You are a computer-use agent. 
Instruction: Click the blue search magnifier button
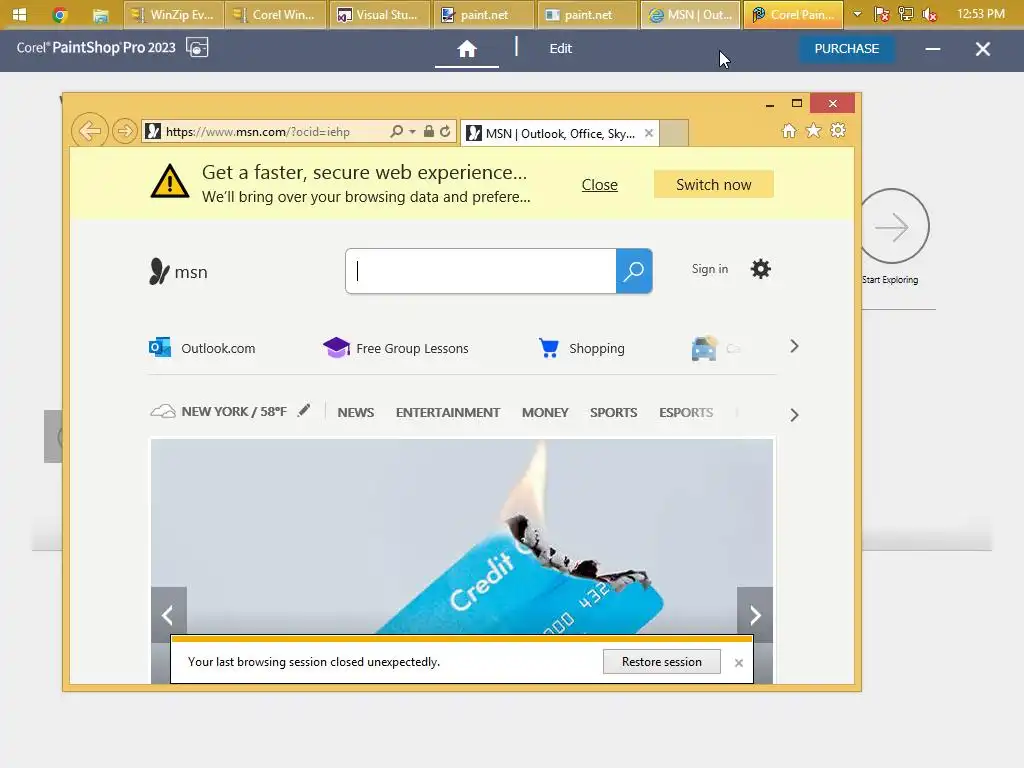tap(634, 271)
